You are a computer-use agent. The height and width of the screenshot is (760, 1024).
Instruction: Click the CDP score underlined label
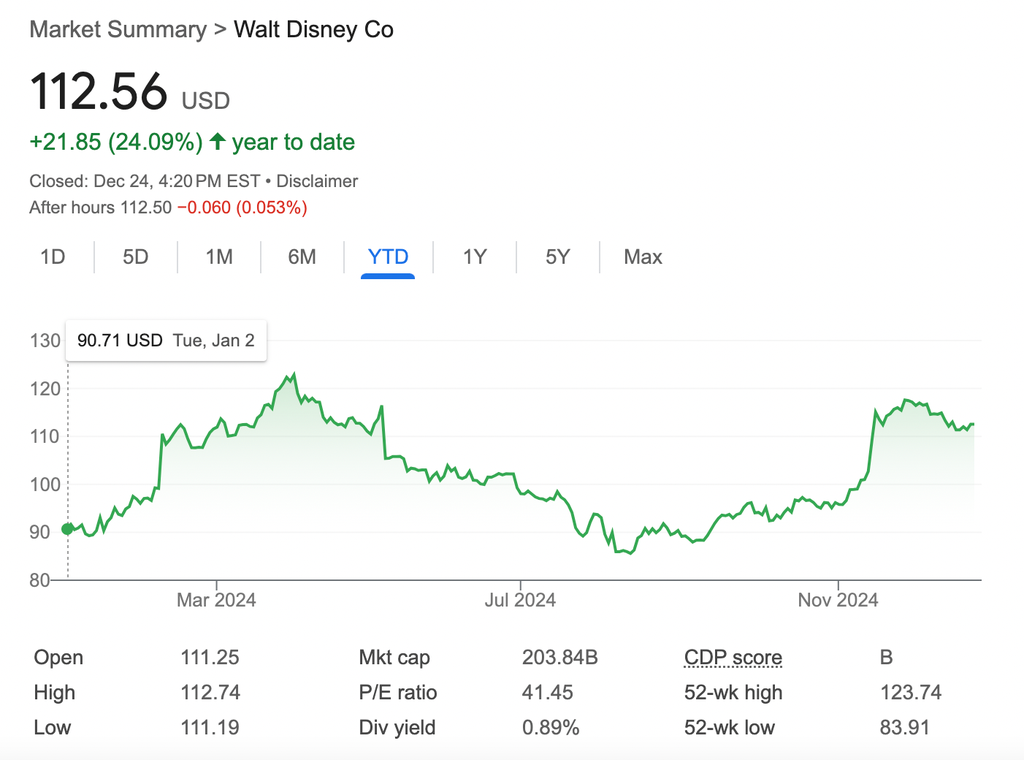(x=733, y=657)
